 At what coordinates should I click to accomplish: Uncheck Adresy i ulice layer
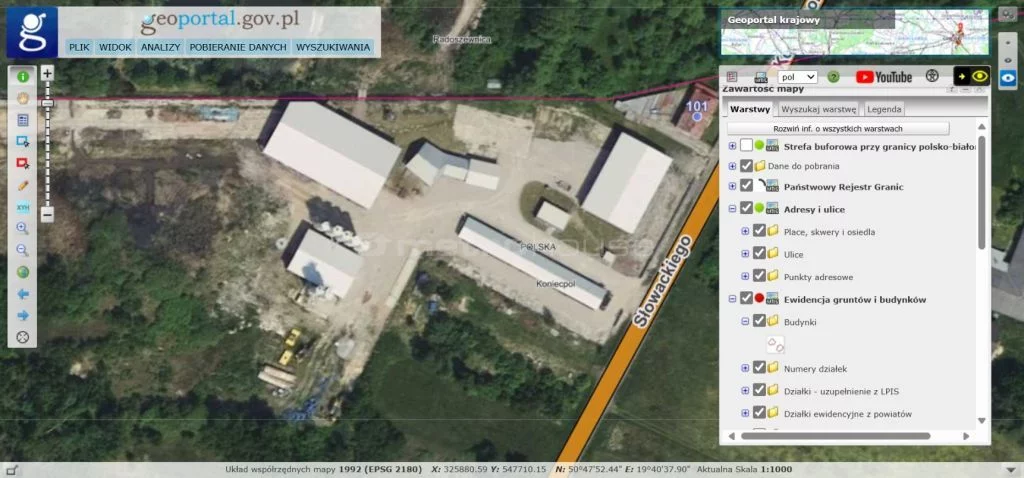pos(746,209)
